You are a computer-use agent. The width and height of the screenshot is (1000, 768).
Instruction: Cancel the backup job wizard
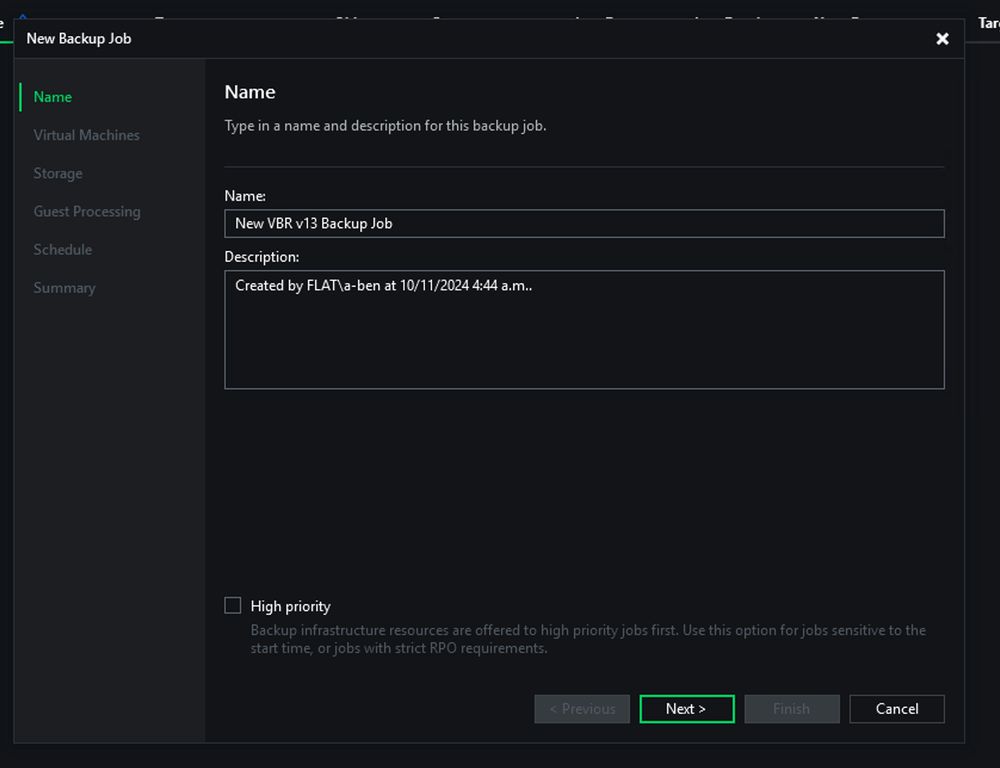tap(897, 709)
